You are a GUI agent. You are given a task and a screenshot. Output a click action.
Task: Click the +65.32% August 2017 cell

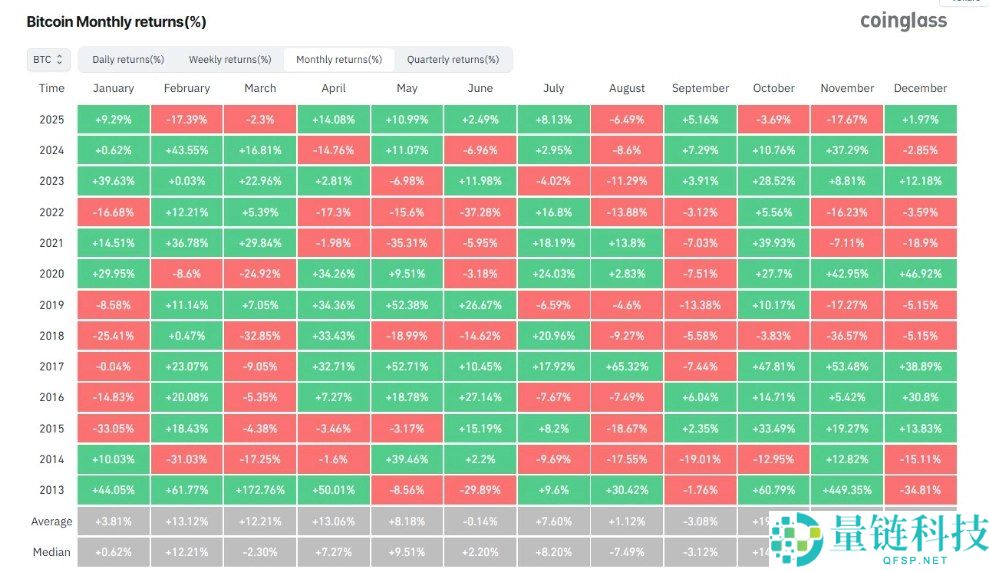tap(627, 367)
